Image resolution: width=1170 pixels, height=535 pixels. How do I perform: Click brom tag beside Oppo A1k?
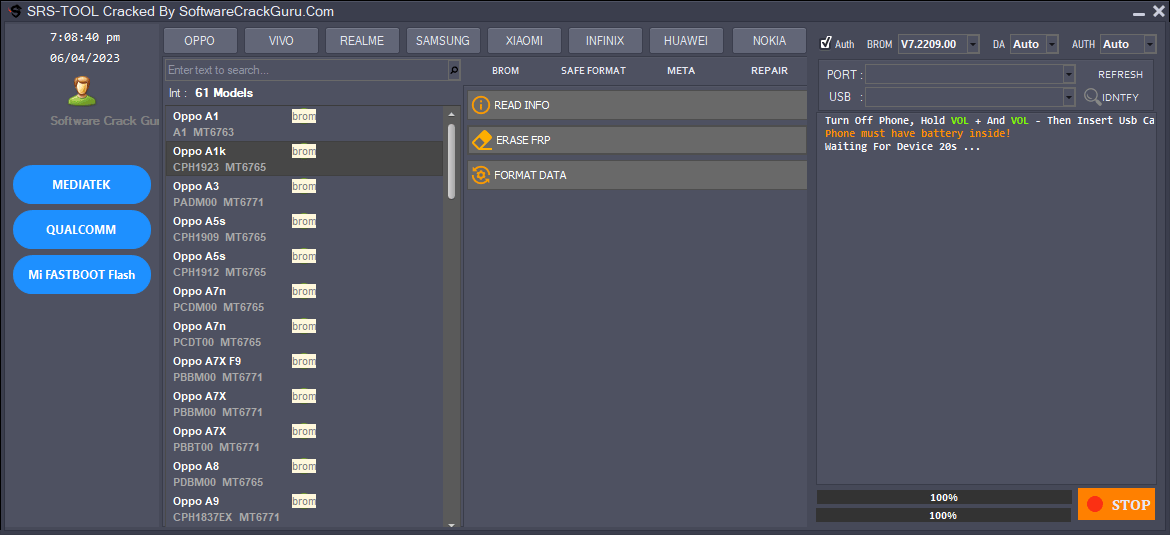pyautogui.click(x=304, y=151)
